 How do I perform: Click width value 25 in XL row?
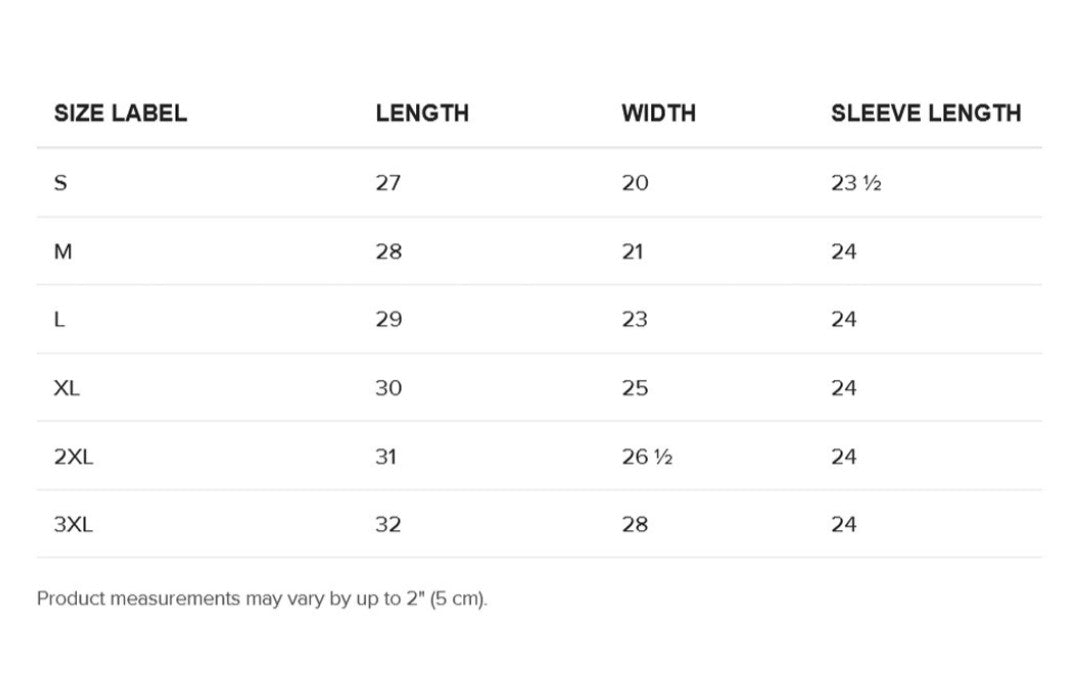click(635, 388)
